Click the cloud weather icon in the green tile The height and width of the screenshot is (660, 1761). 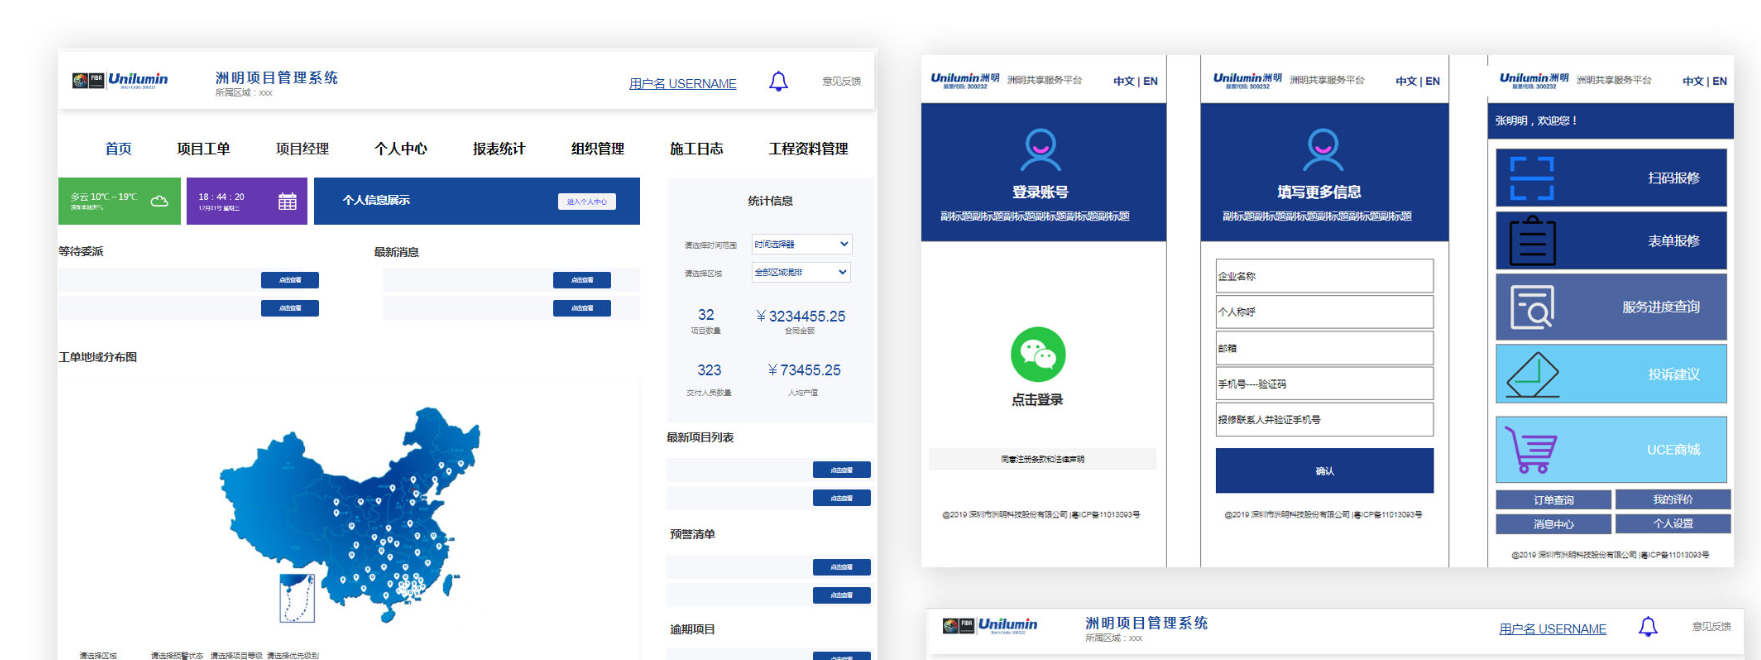pos(159,201)
